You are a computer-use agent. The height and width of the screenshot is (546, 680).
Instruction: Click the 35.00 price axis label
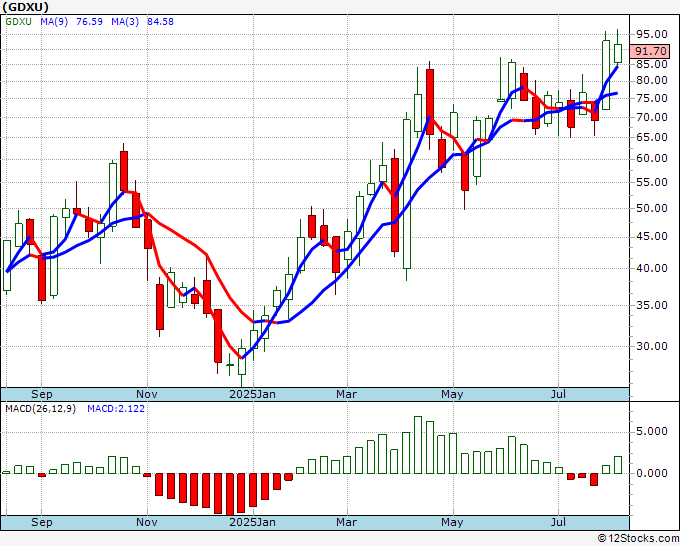651,305
